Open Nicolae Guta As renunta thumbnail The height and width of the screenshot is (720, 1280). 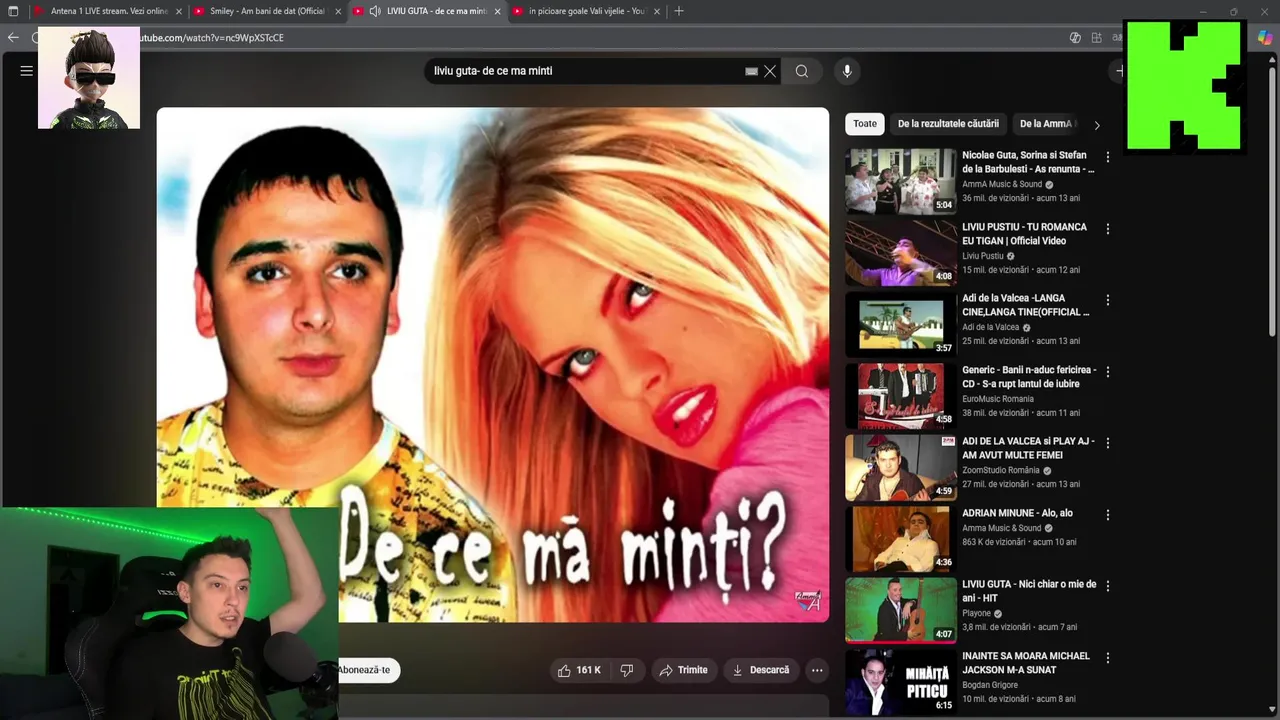pyautogui.click(x=901, y=181)
